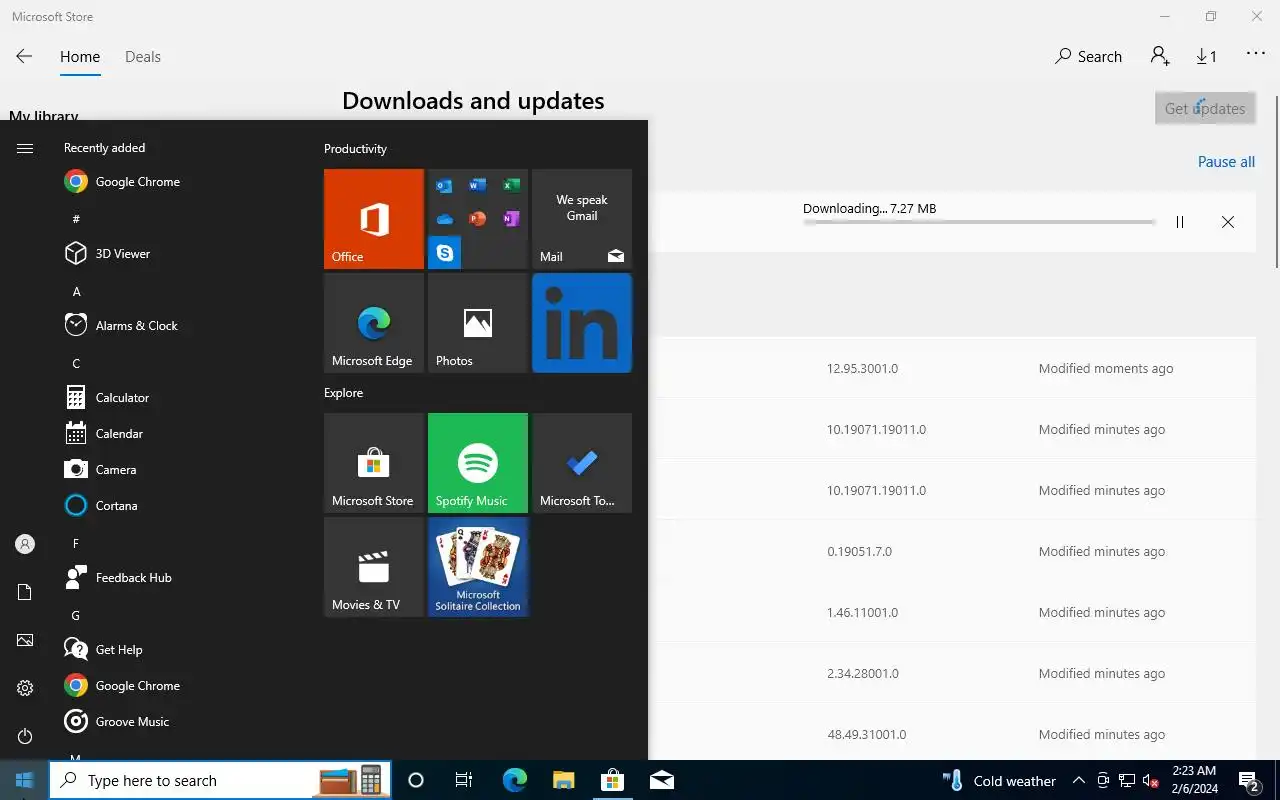1280x800 pixels.
Task: Open Settings gear in Start sidebar
Action: [x=25, y=688]
